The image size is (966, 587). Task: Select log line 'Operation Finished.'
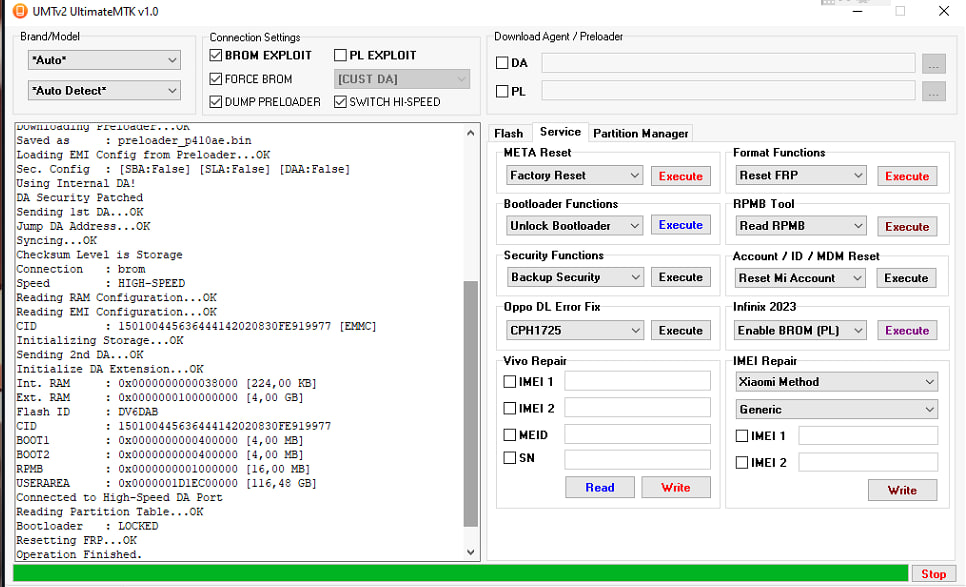pyautogui.click(x=79, y=554)
